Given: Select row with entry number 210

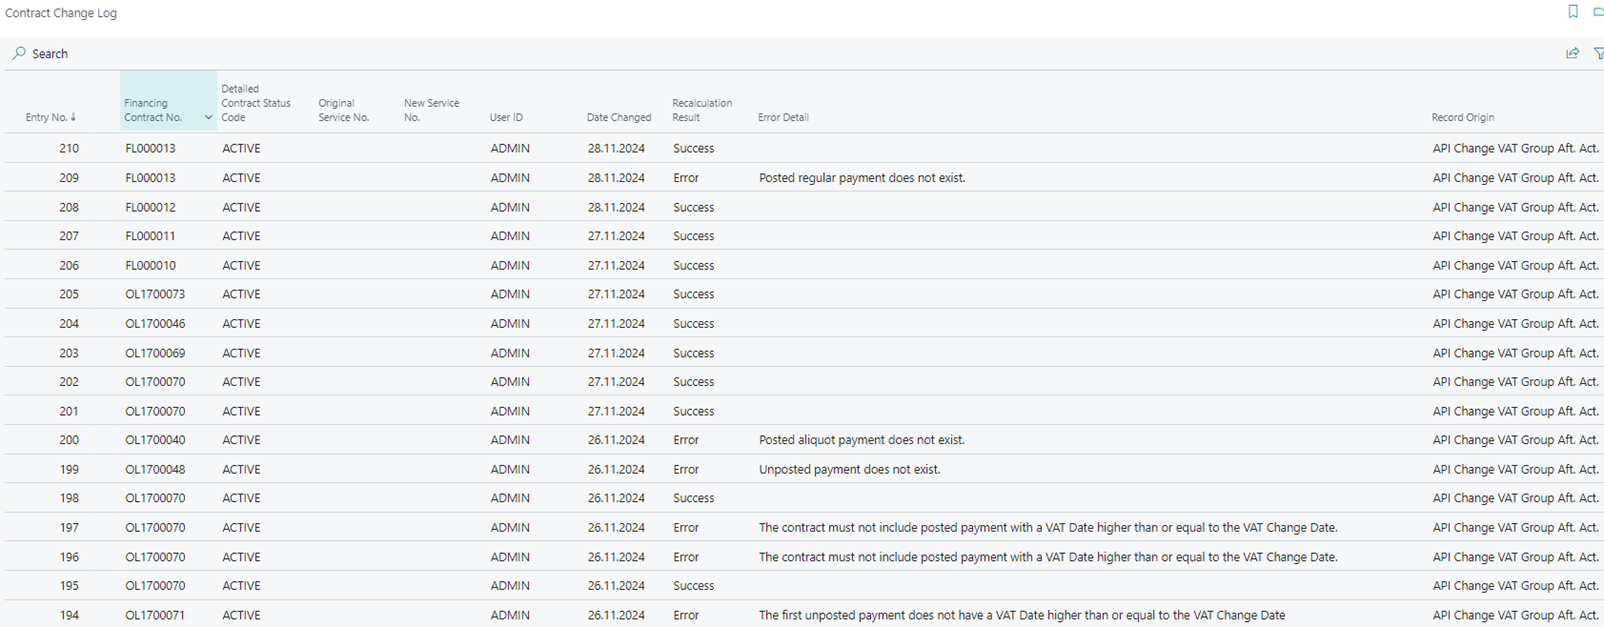Looking at the screenshot, I should tap(69, 148).
